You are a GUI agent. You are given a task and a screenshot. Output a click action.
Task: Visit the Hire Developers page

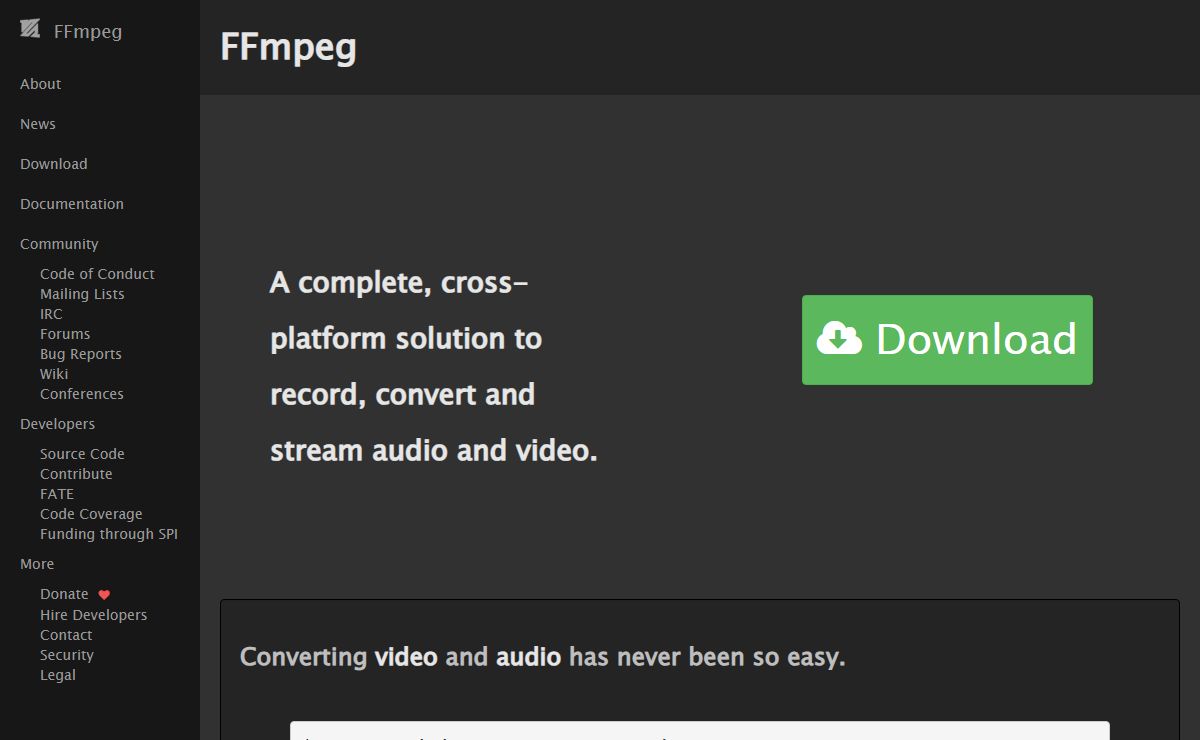coord(93,615)
